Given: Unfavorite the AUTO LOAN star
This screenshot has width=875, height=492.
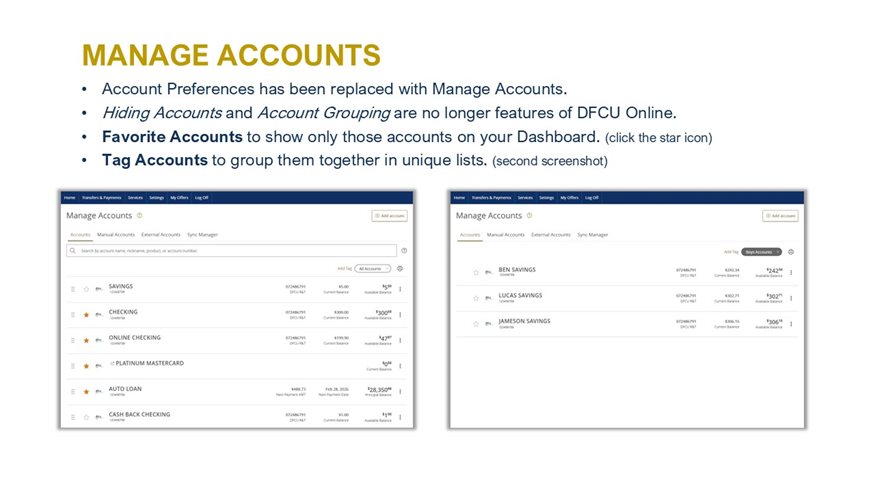Looking at the screenshot, I should [86, 392].
